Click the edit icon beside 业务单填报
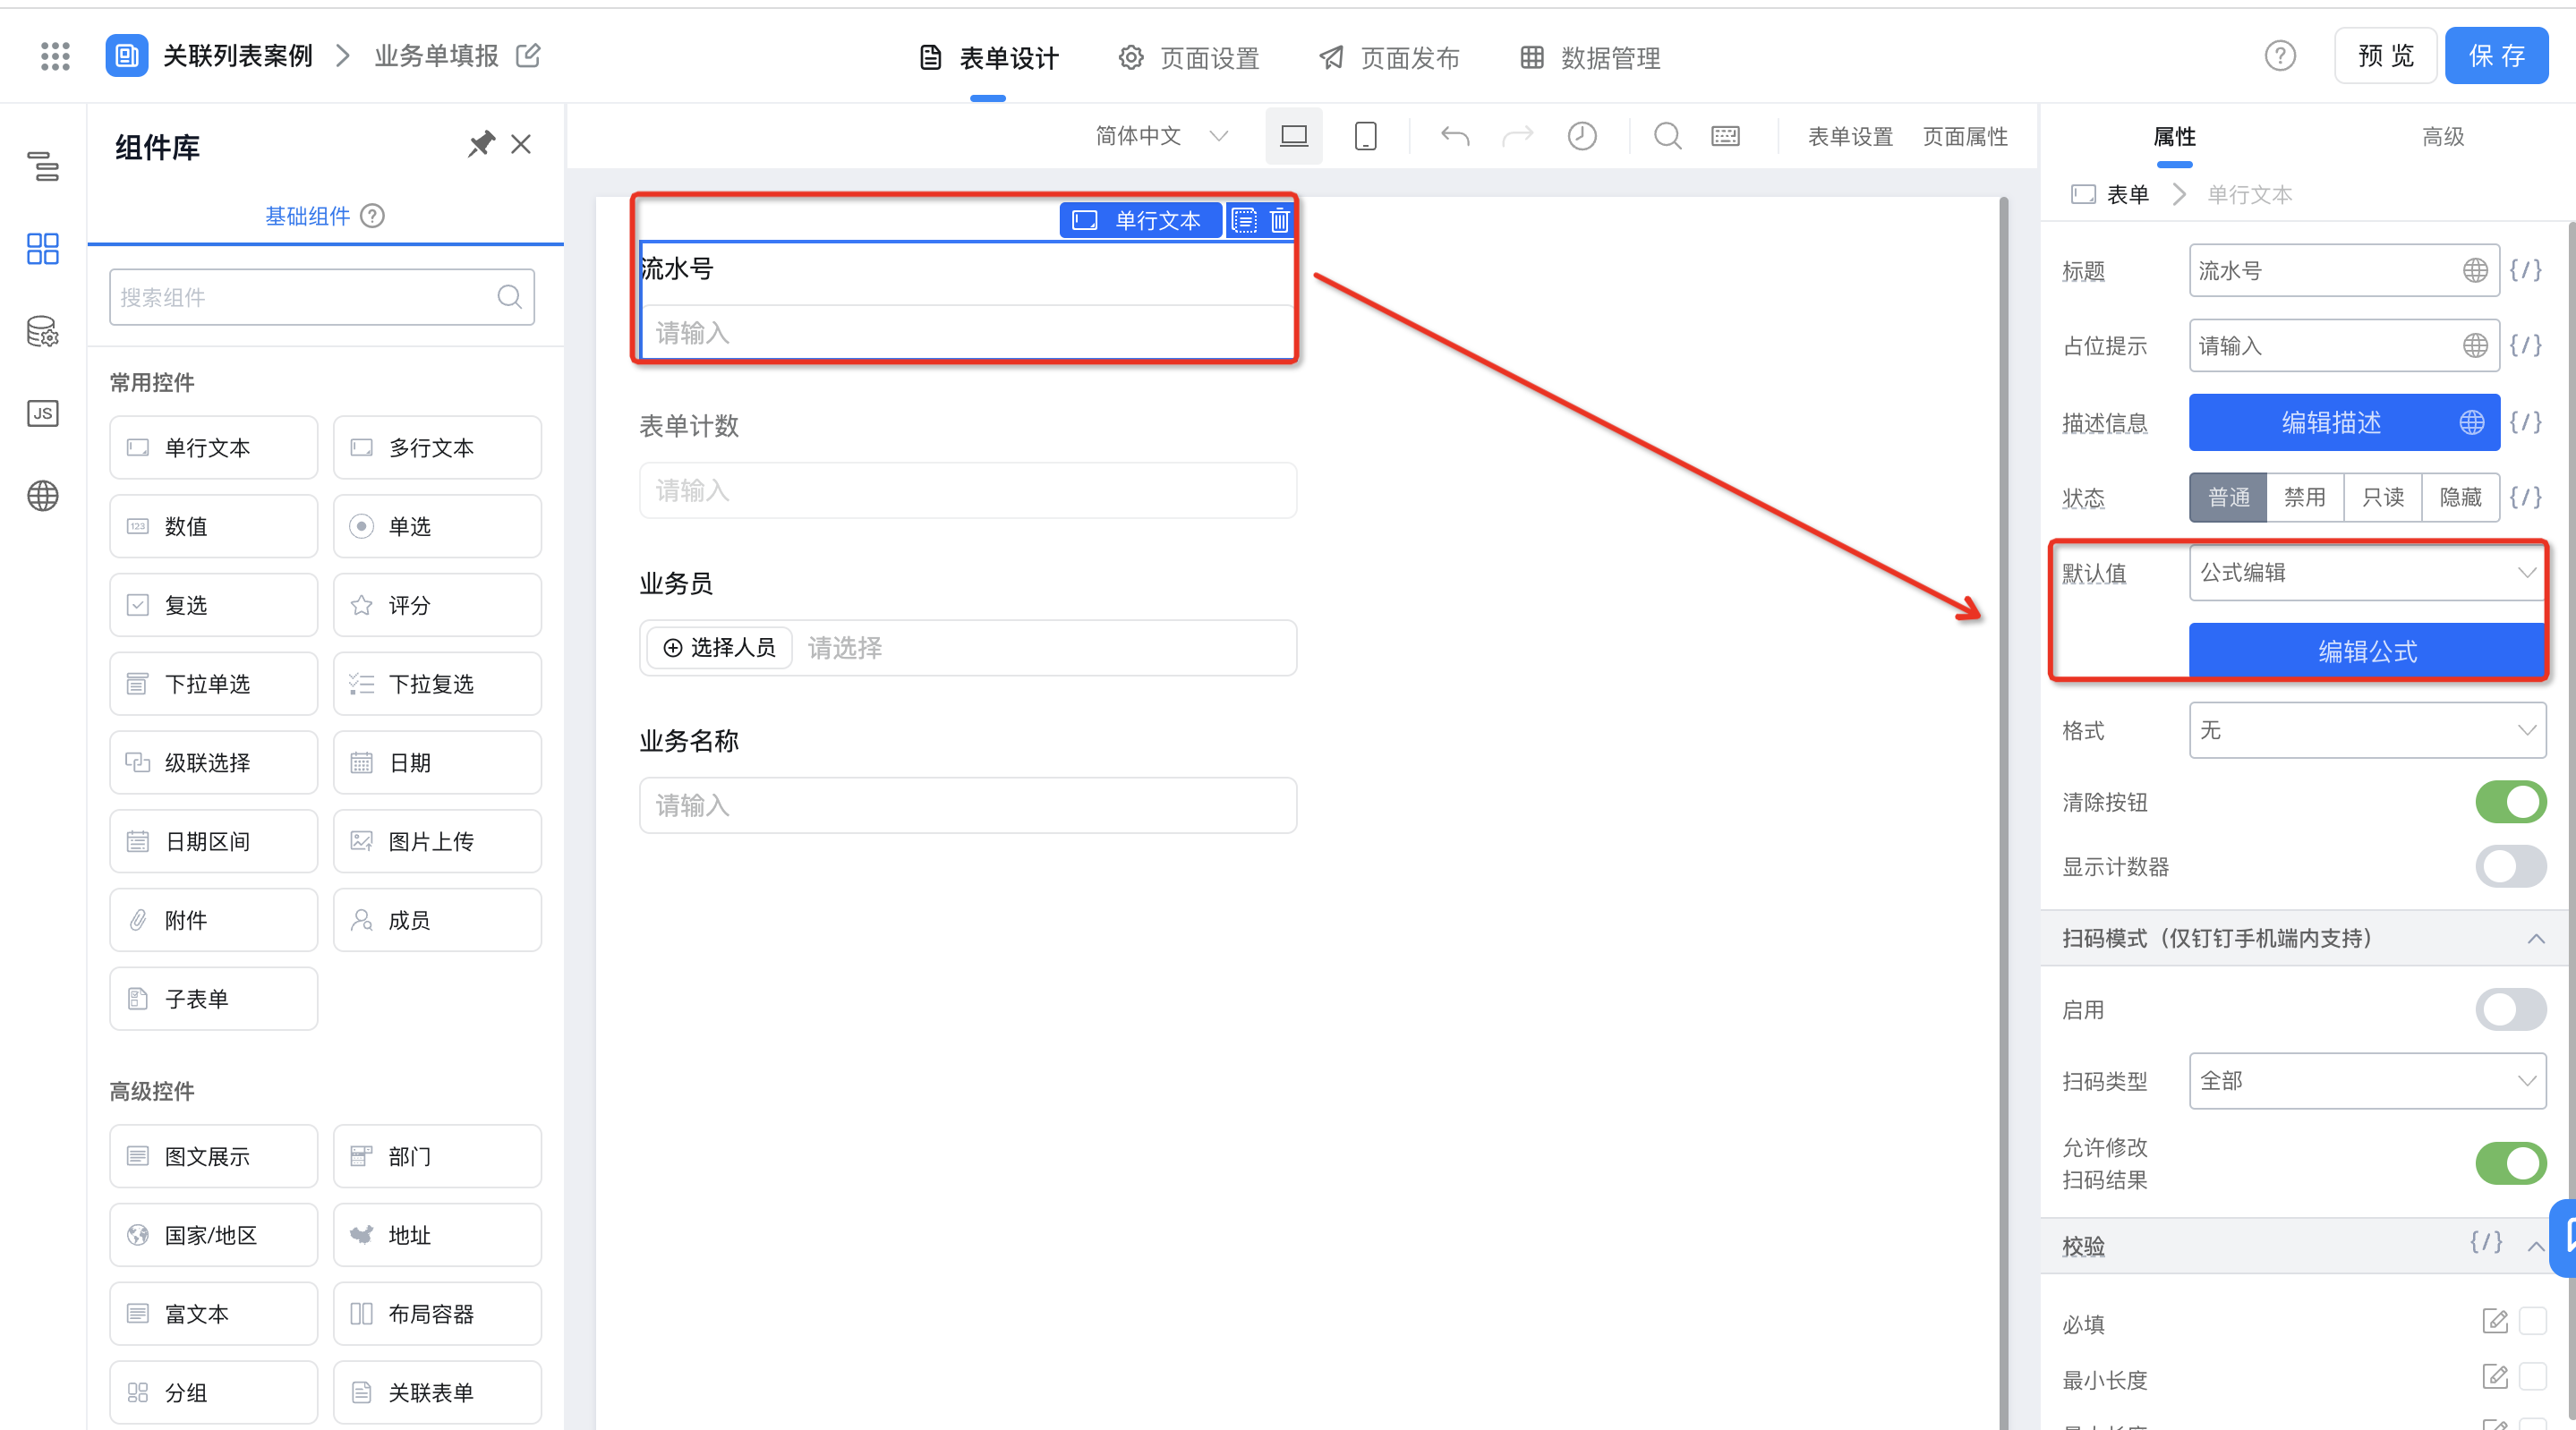The image size is (2576, 1430). pos(528,55)
